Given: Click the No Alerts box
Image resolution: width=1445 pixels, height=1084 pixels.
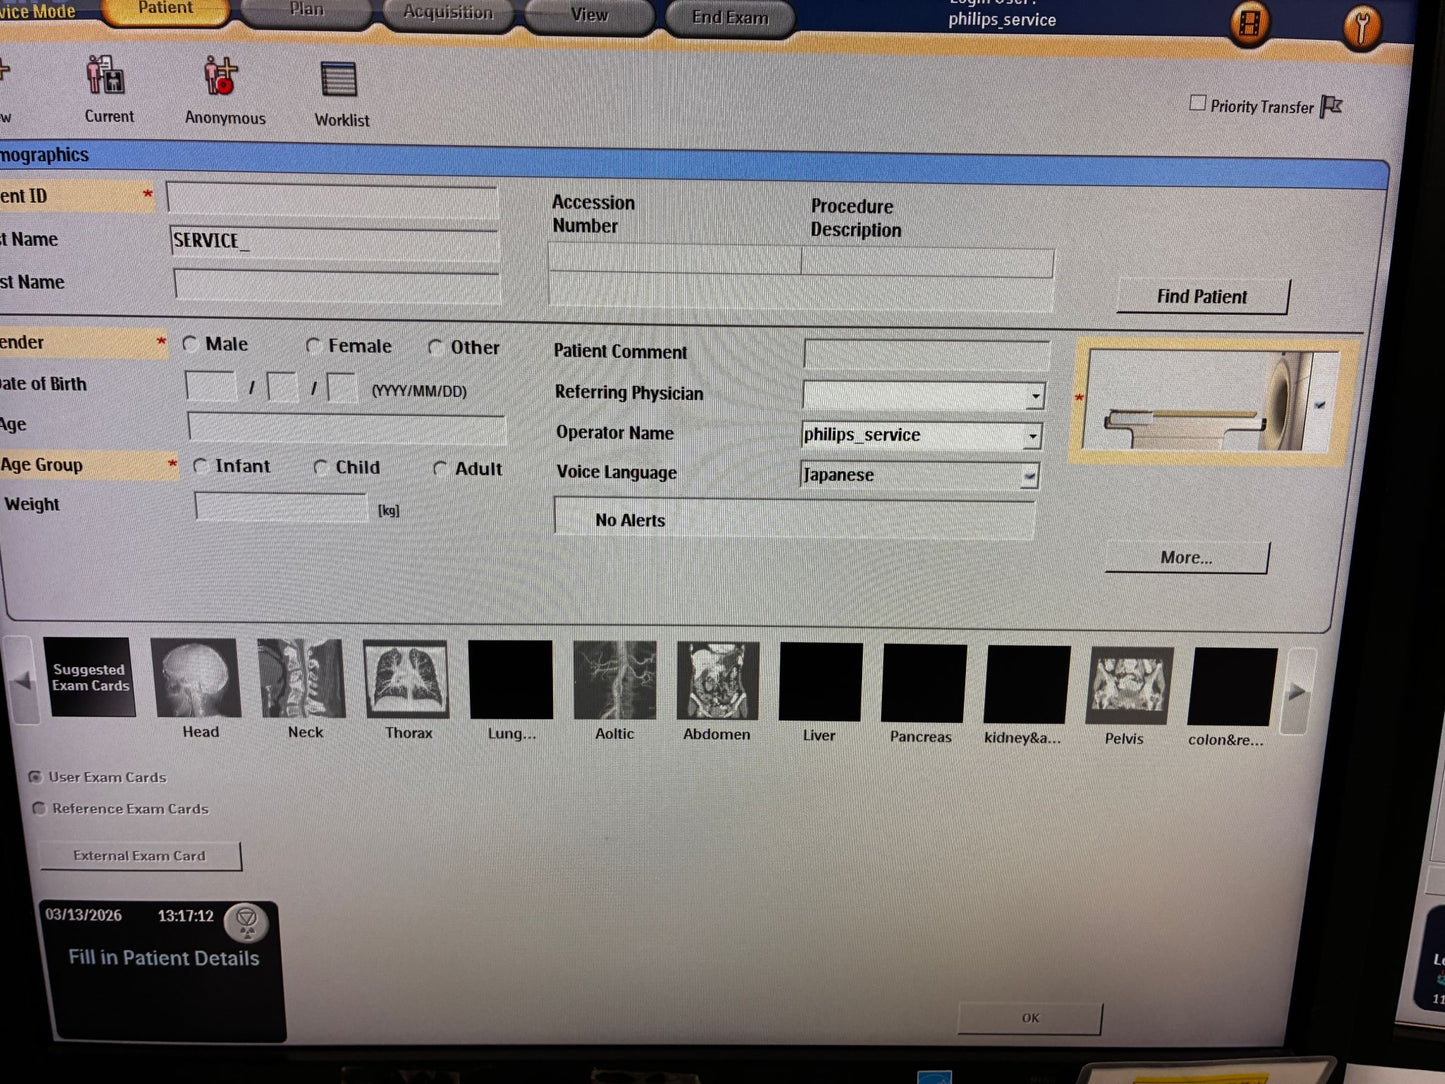Looking at the screenshot, I should tap(794, 519).
